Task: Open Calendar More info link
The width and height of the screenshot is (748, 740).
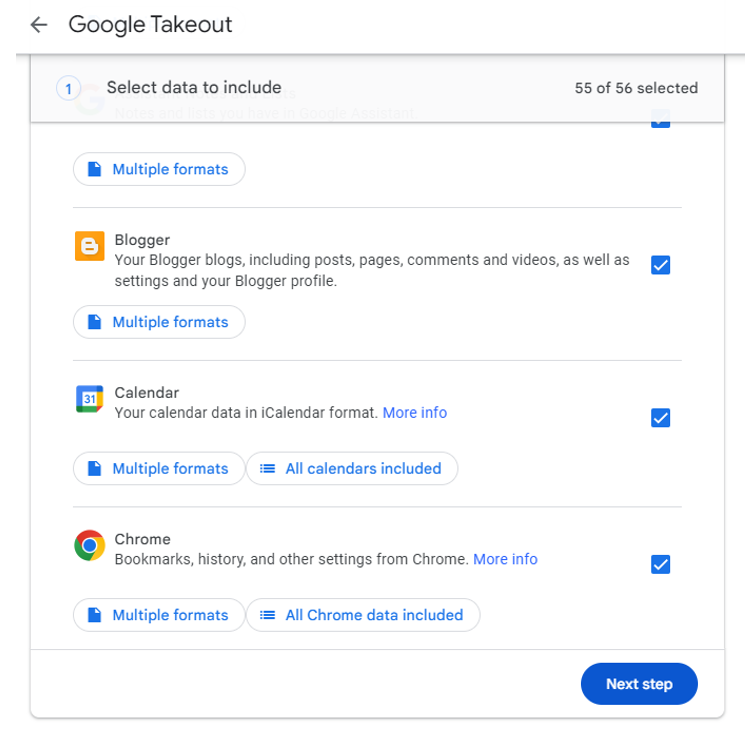Action: point(415,413)
